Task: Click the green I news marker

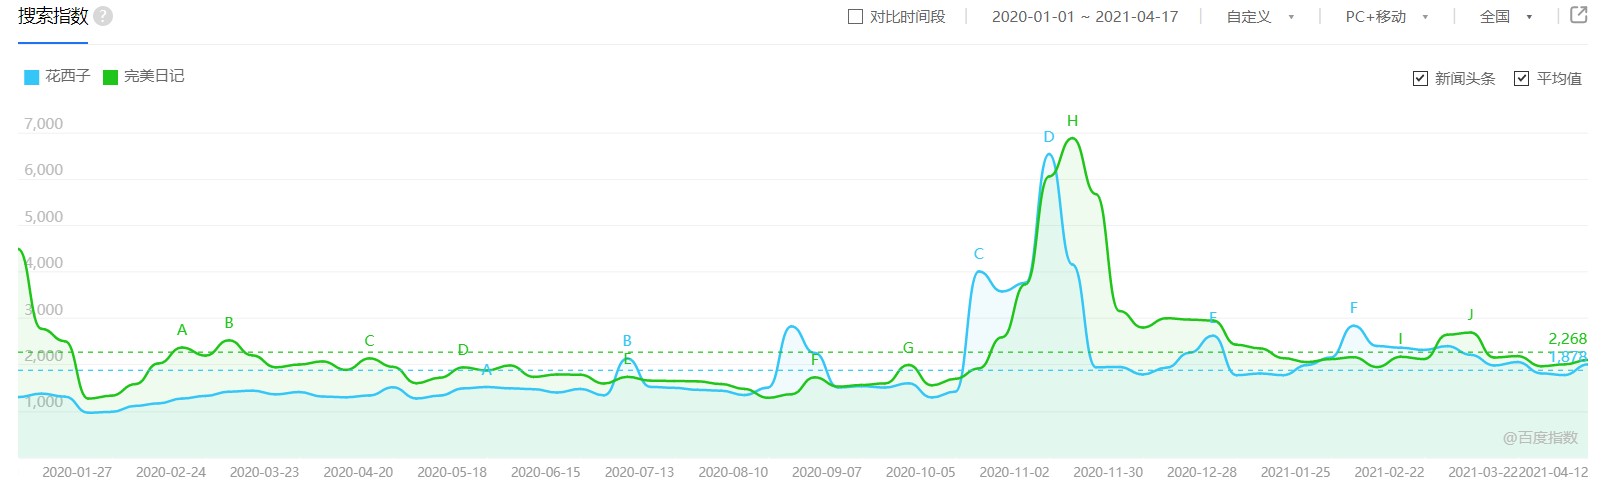Action: (x=1400, y=338)
